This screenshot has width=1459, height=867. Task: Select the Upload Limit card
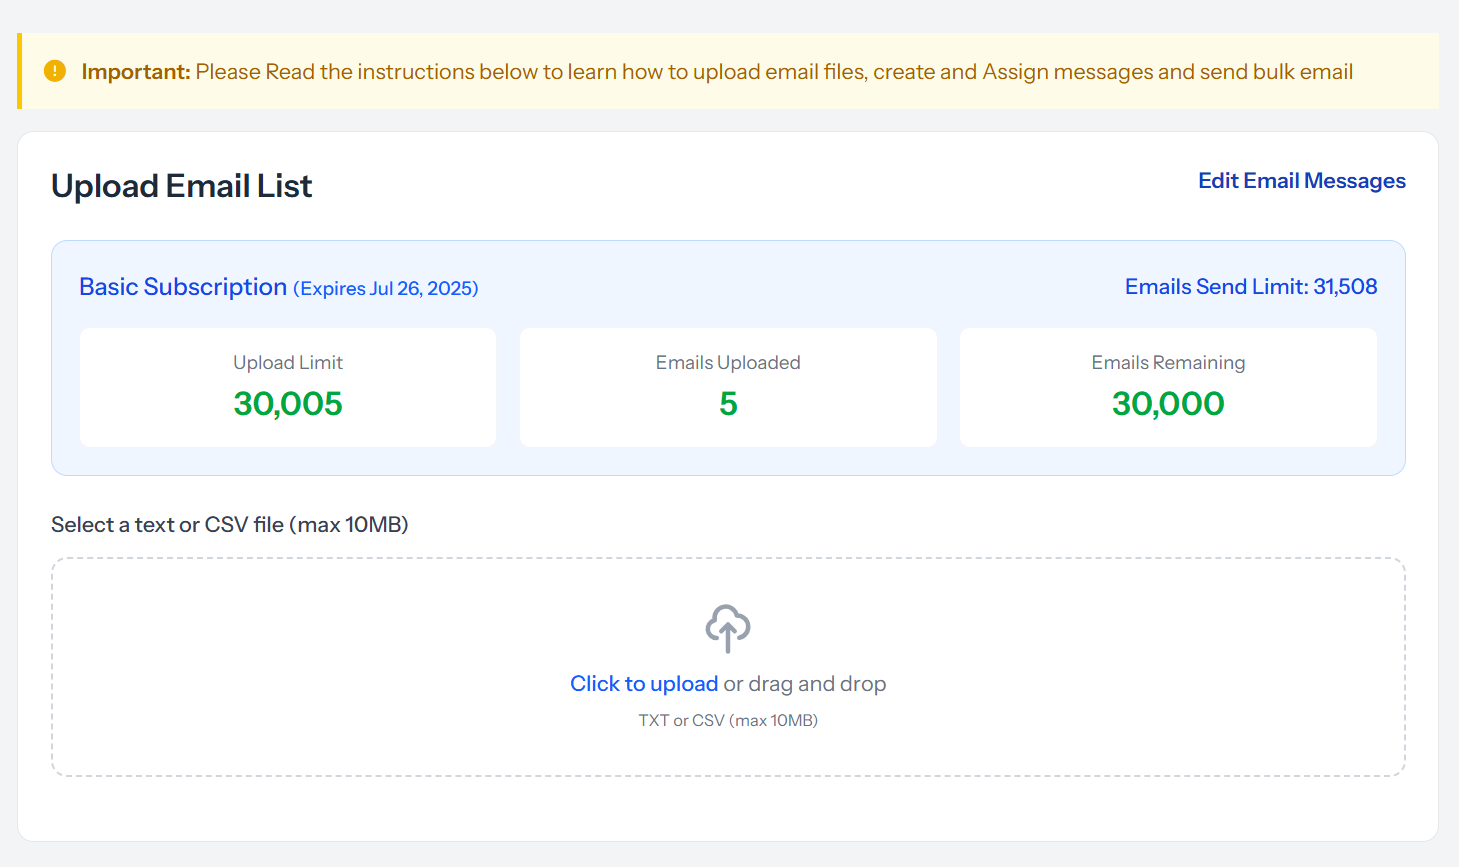pos(288,387)
